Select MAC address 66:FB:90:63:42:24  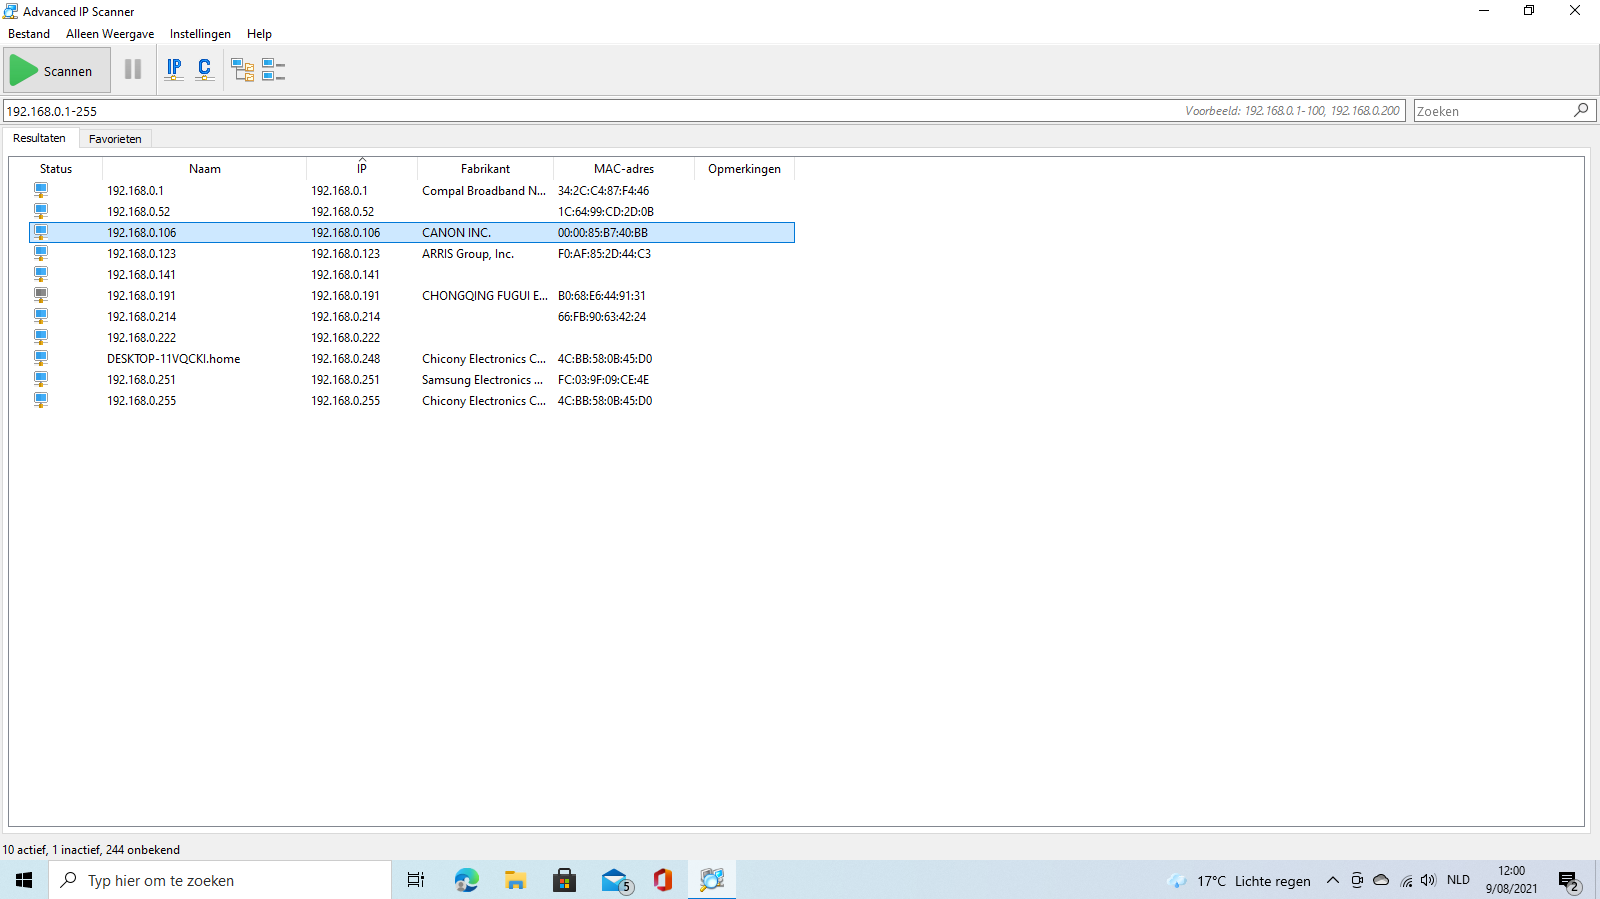(x=602, y=317)
